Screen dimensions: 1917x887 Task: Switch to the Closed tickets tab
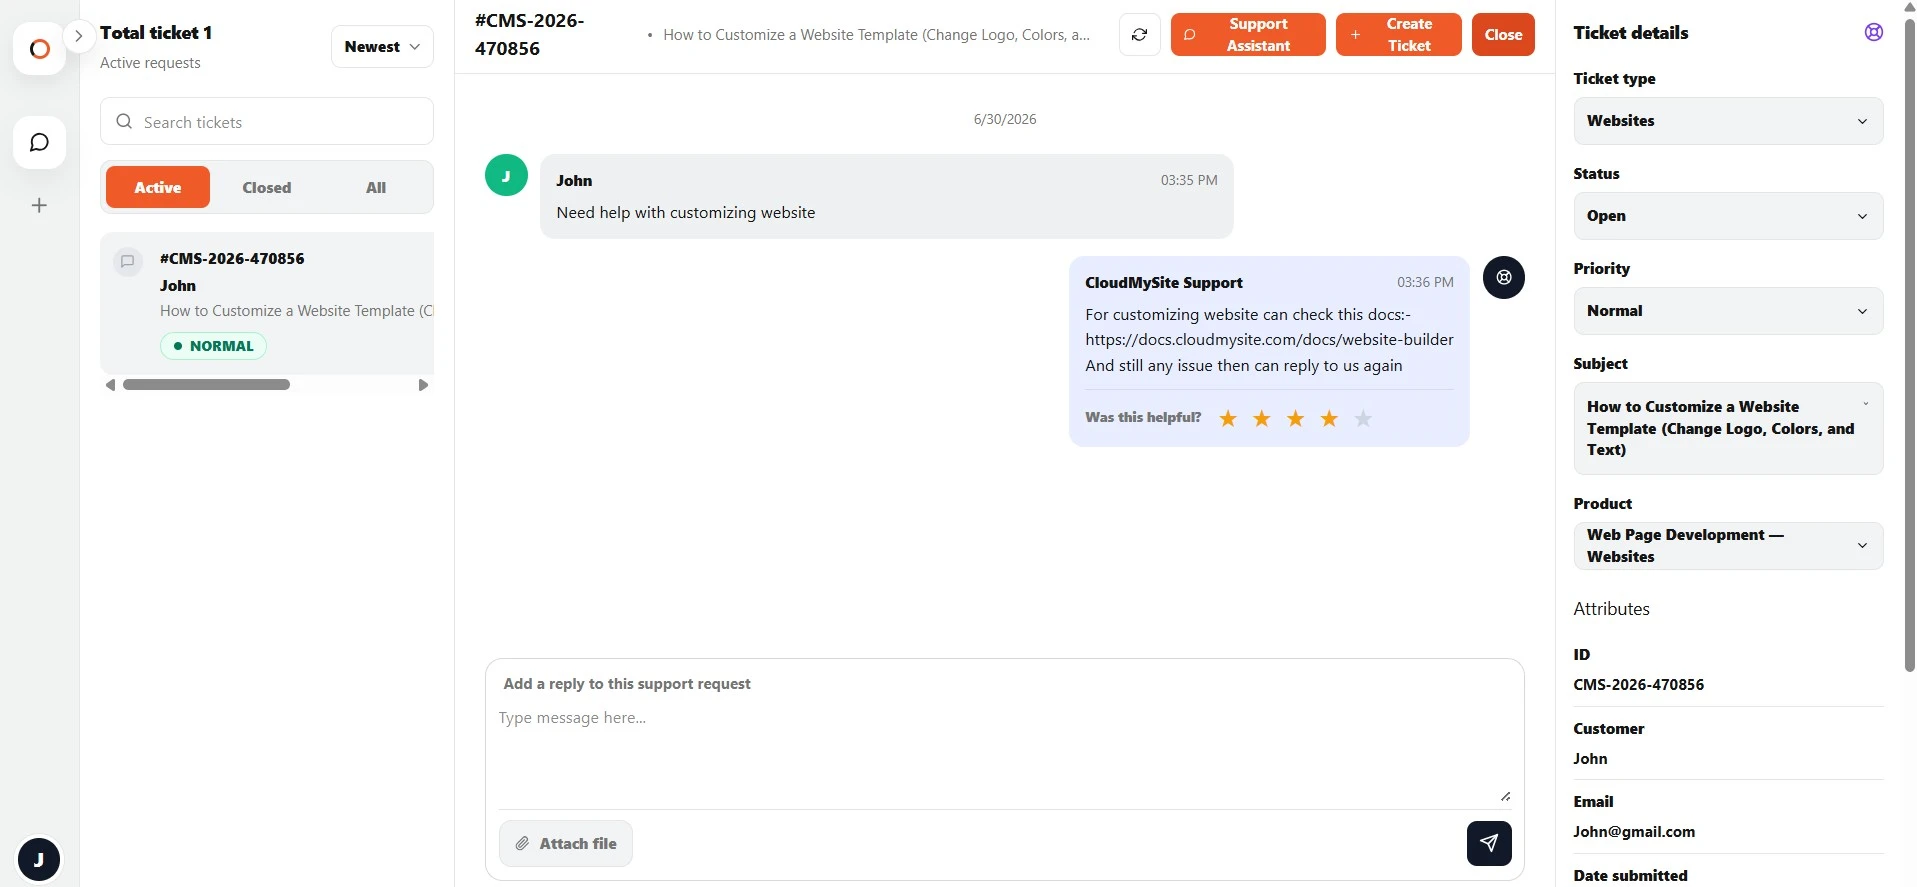(x=266, y=187)
